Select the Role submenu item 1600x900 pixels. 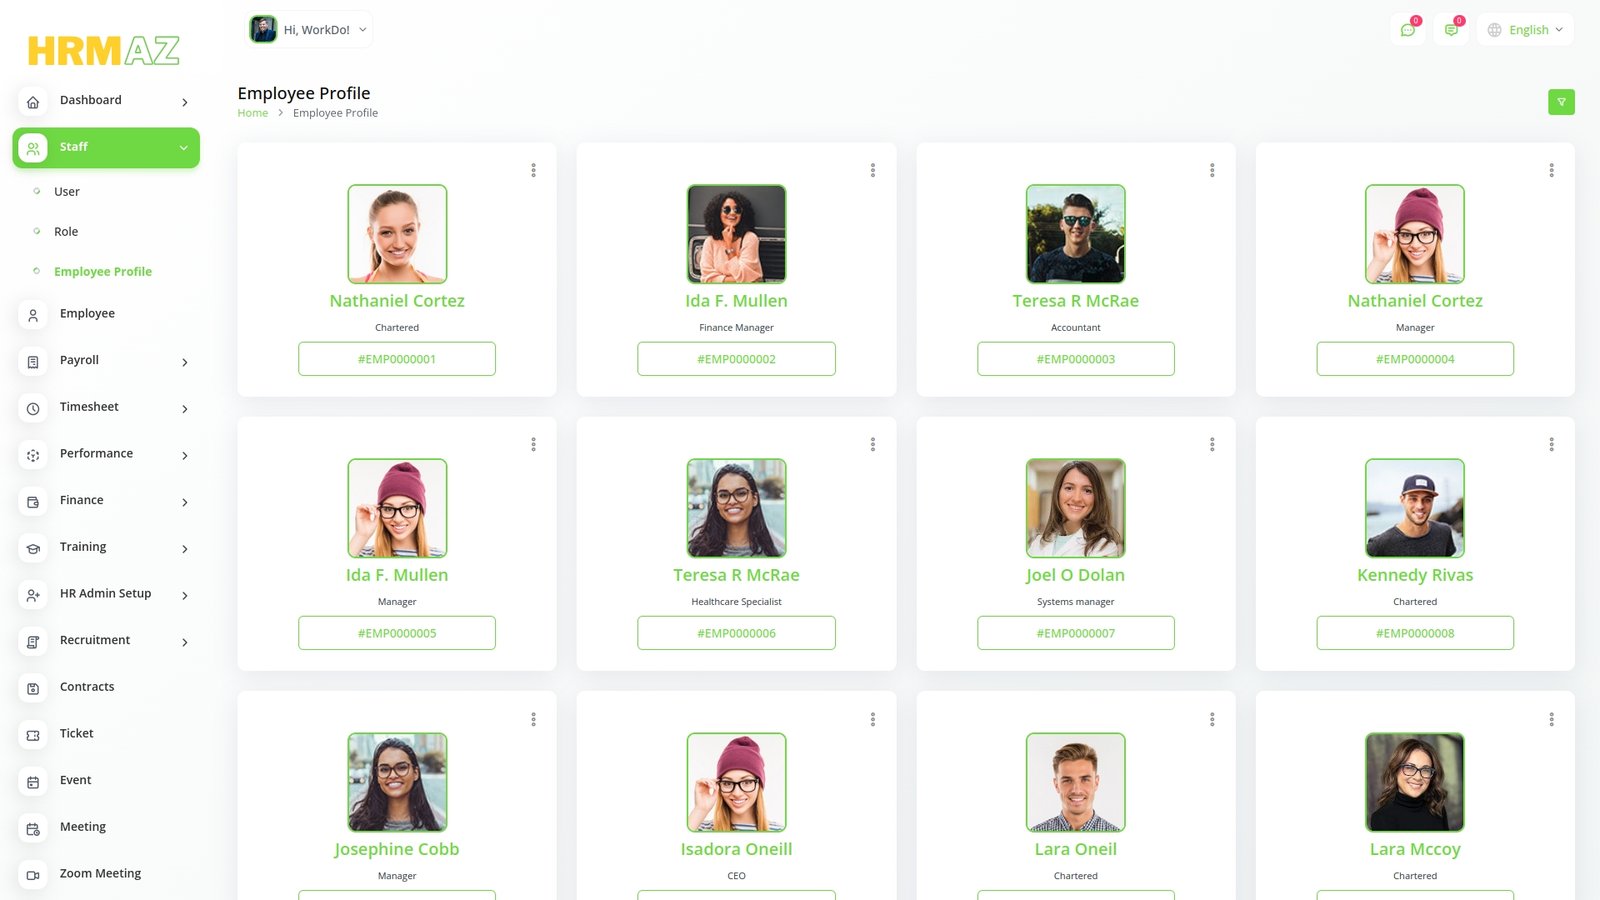pos(66,232)
